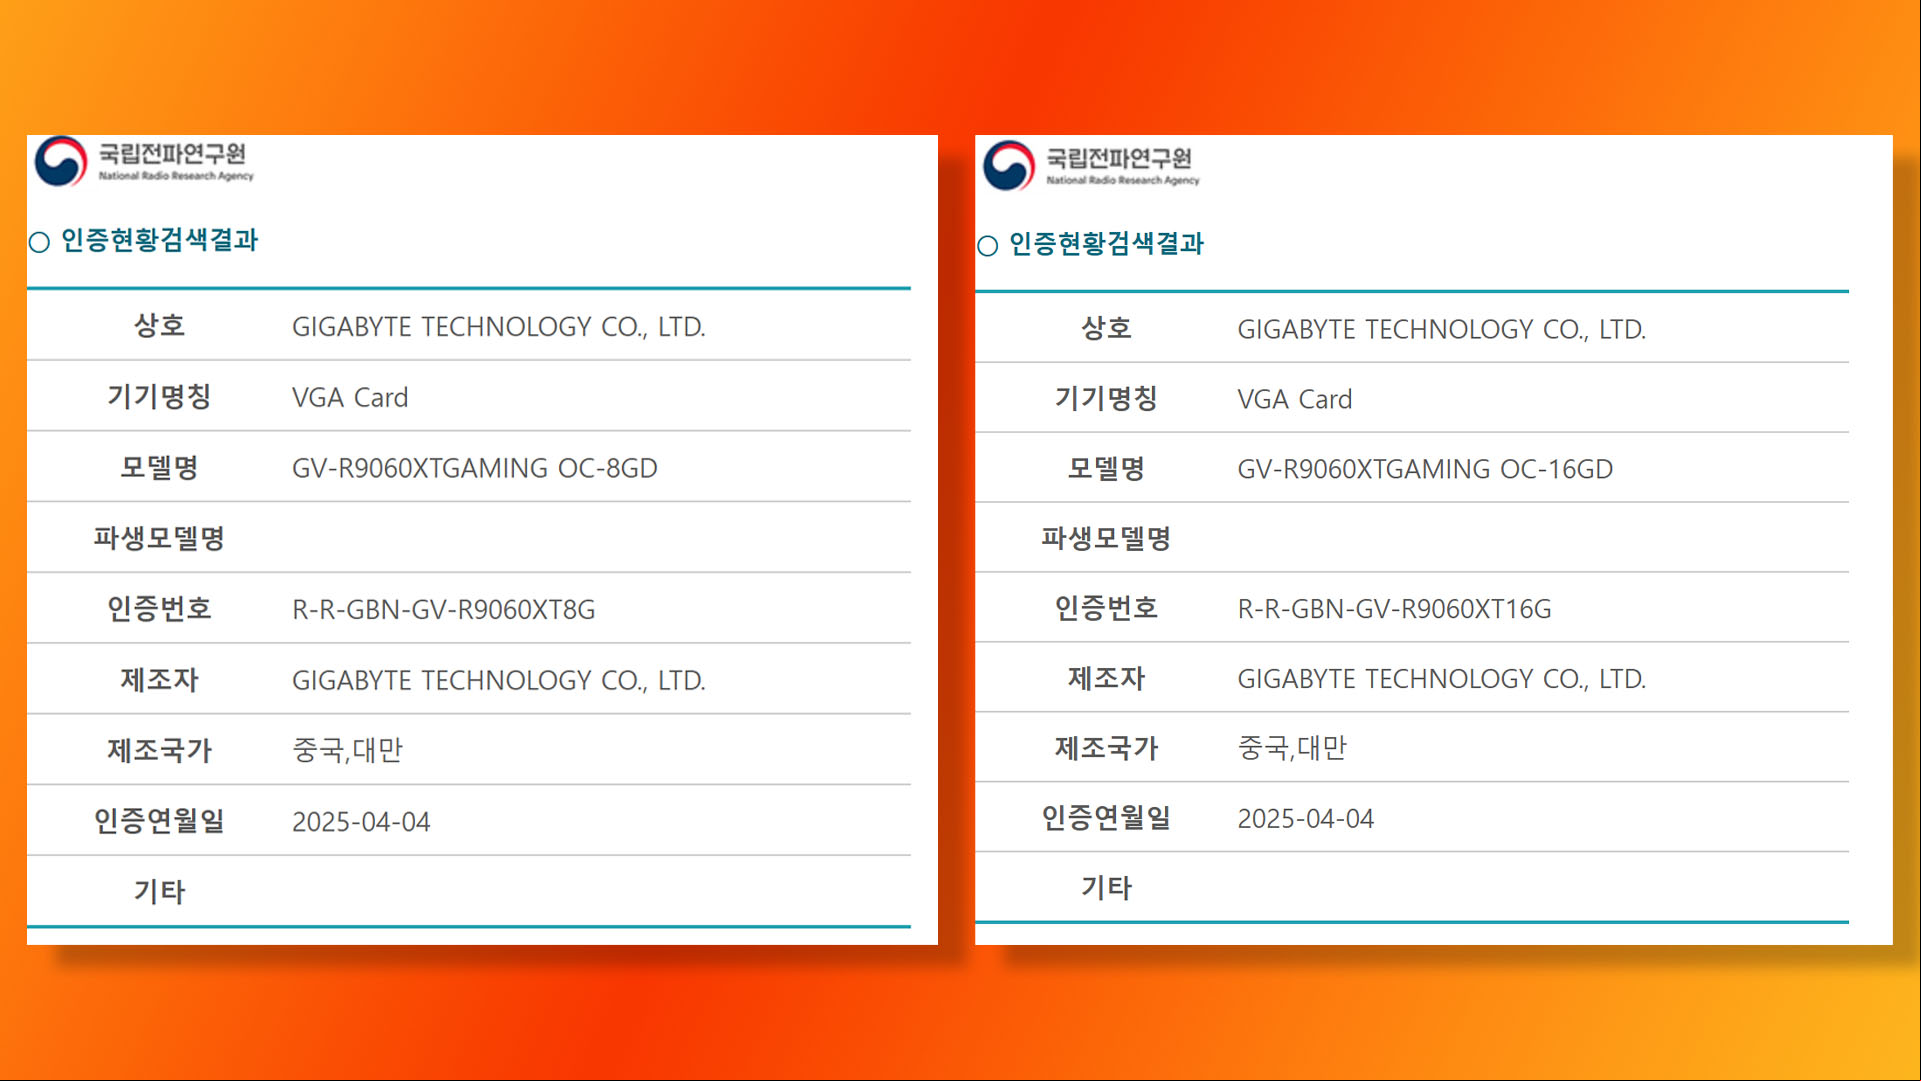Click 중국,대만 in the left panel
Viewport: 1921px width, 1081px height.
(x=347, y=750)
